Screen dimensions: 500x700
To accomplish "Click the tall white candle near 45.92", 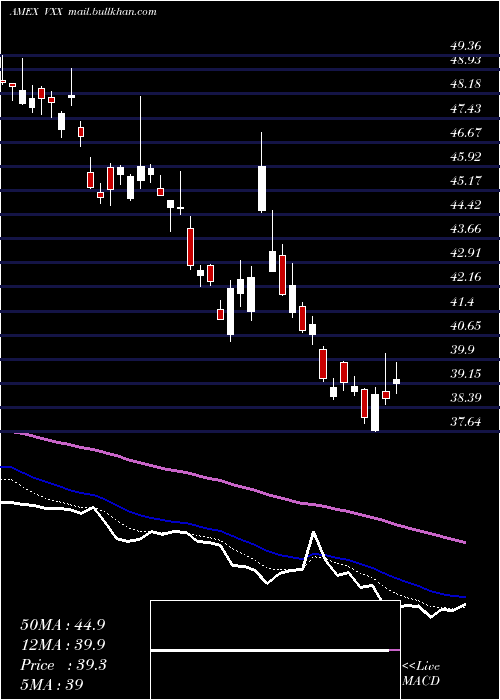I will [x=262, y=188].
